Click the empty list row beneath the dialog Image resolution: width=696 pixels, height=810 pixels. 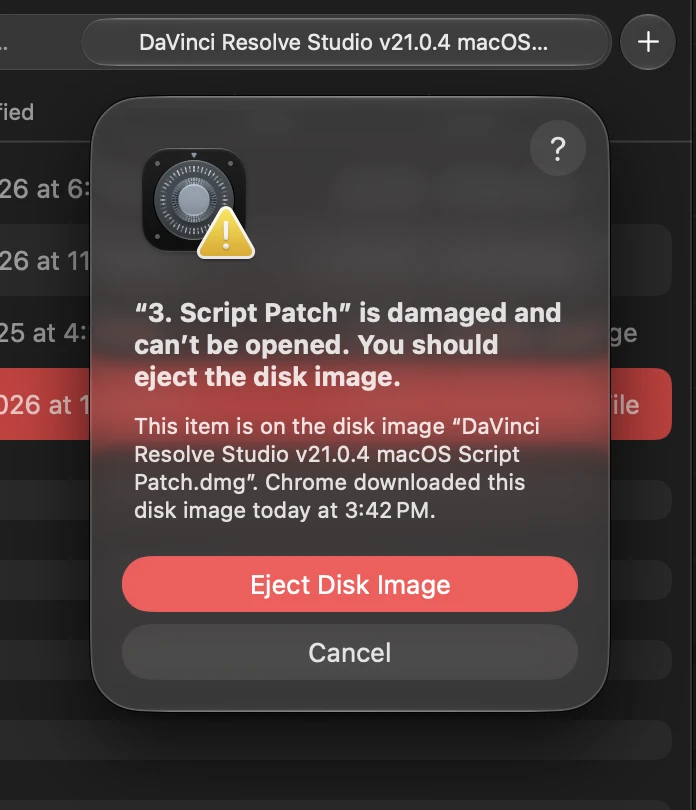[x=336, y=739]
